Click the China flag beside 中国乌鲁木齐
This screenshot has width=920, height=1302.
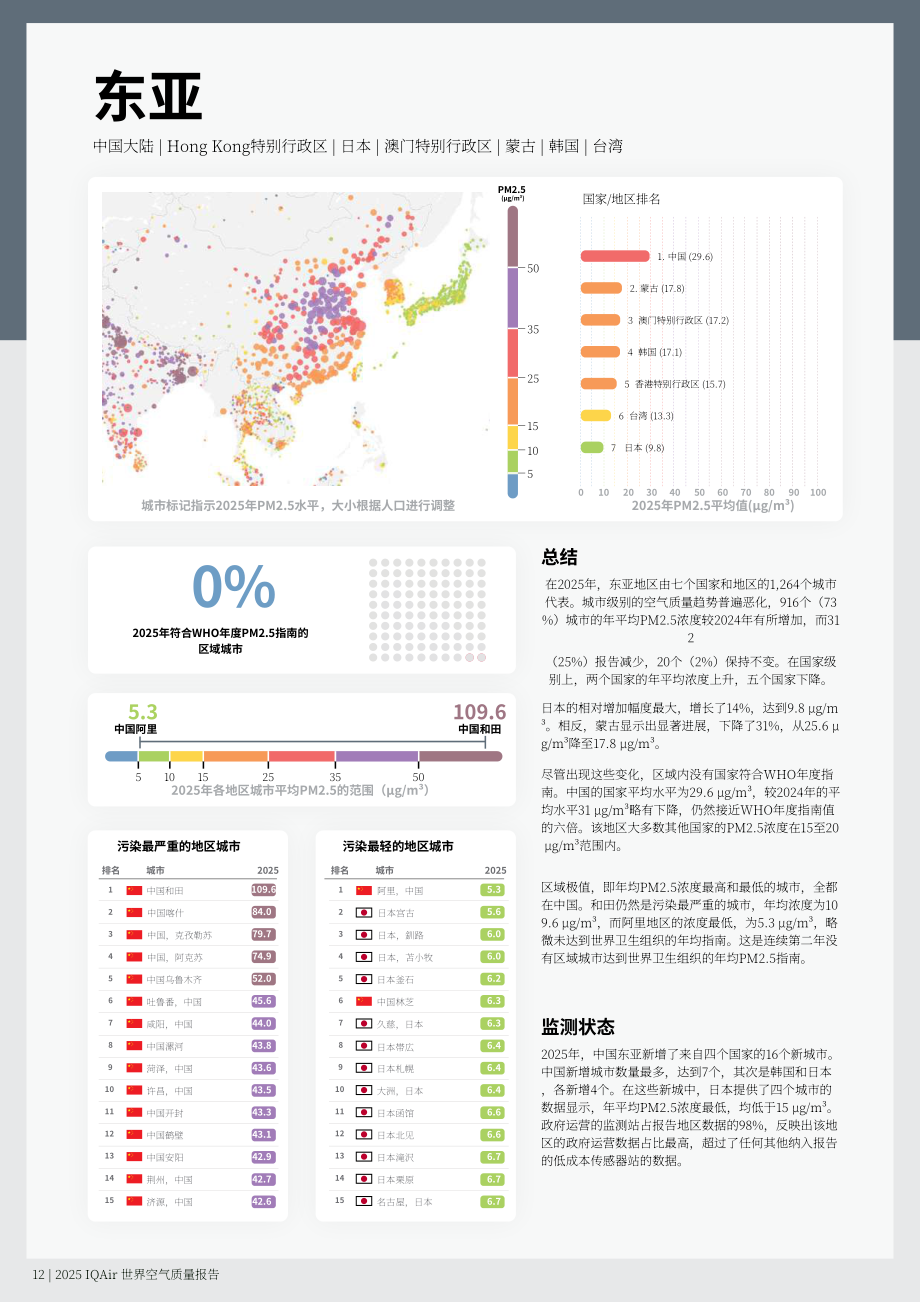click(134, 979)
